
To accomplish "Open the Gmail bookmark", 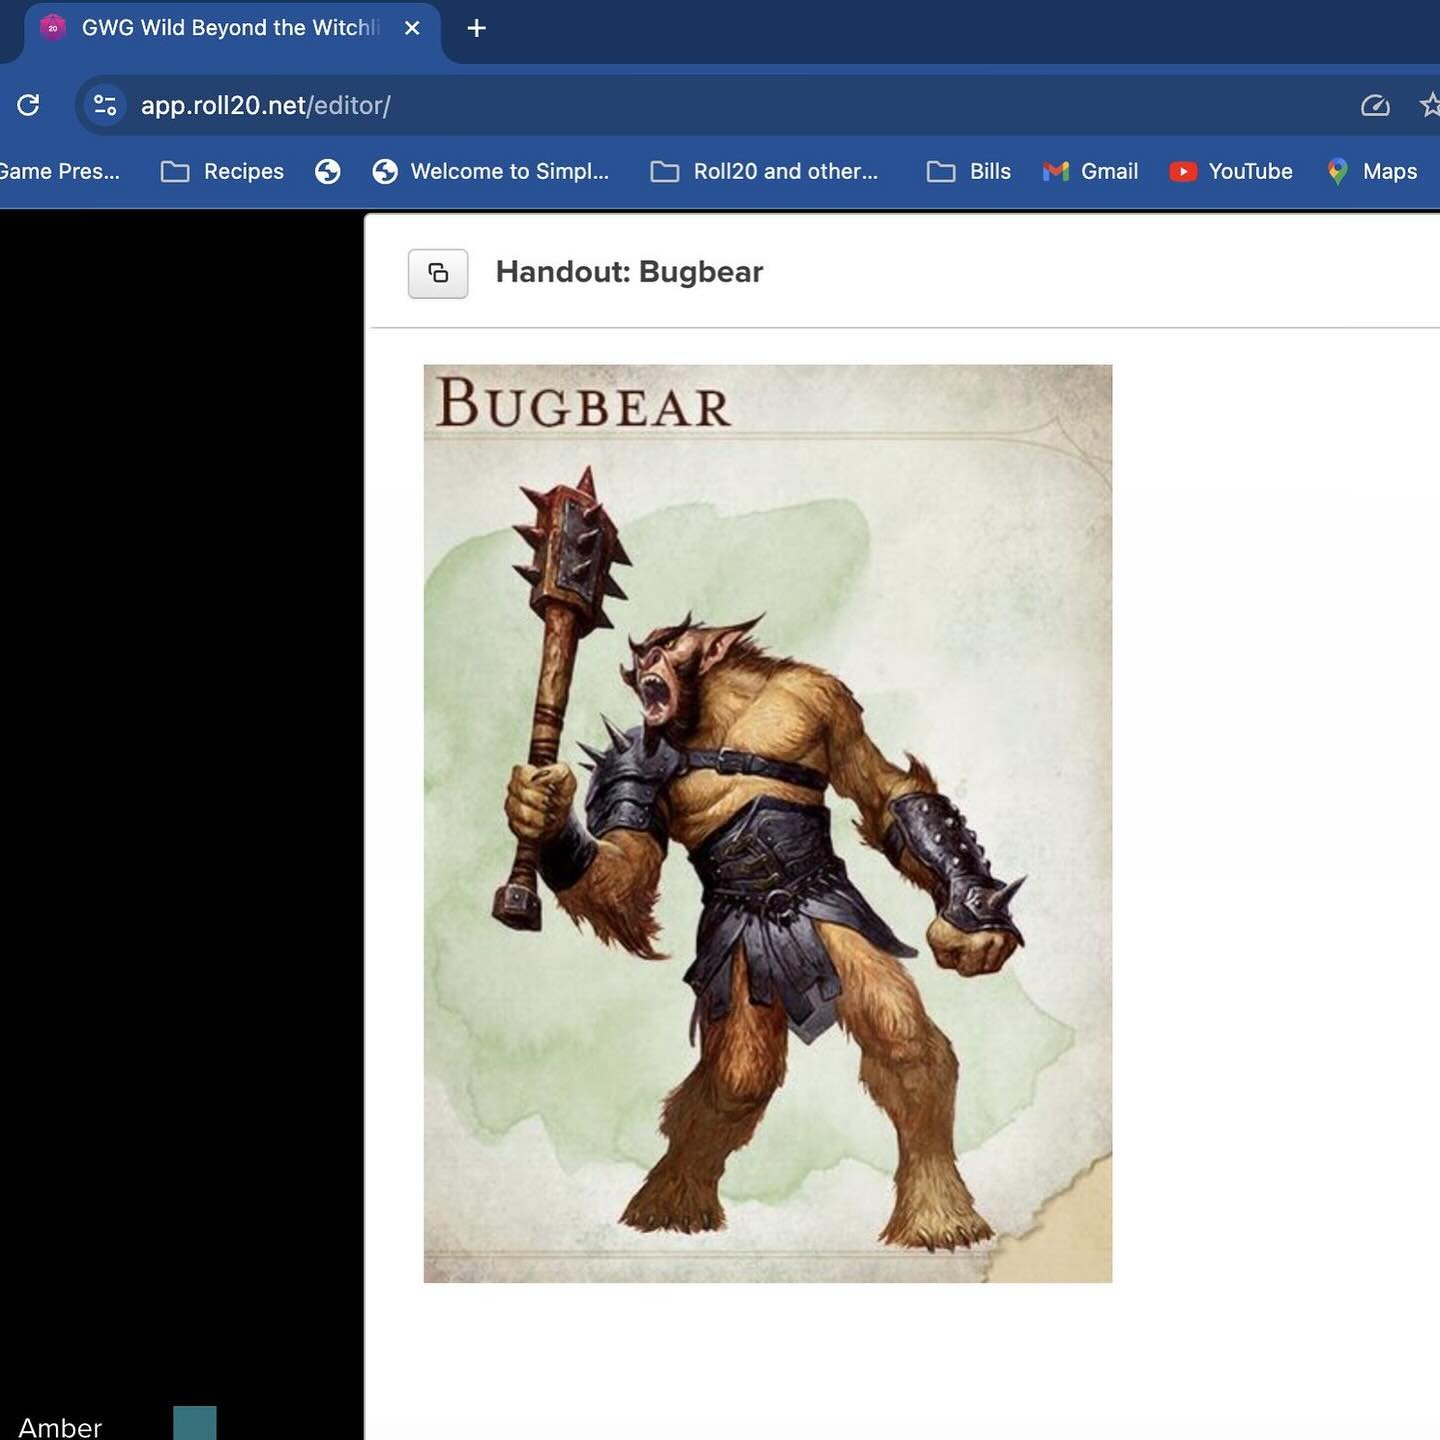I will [x=1090, y=171].
